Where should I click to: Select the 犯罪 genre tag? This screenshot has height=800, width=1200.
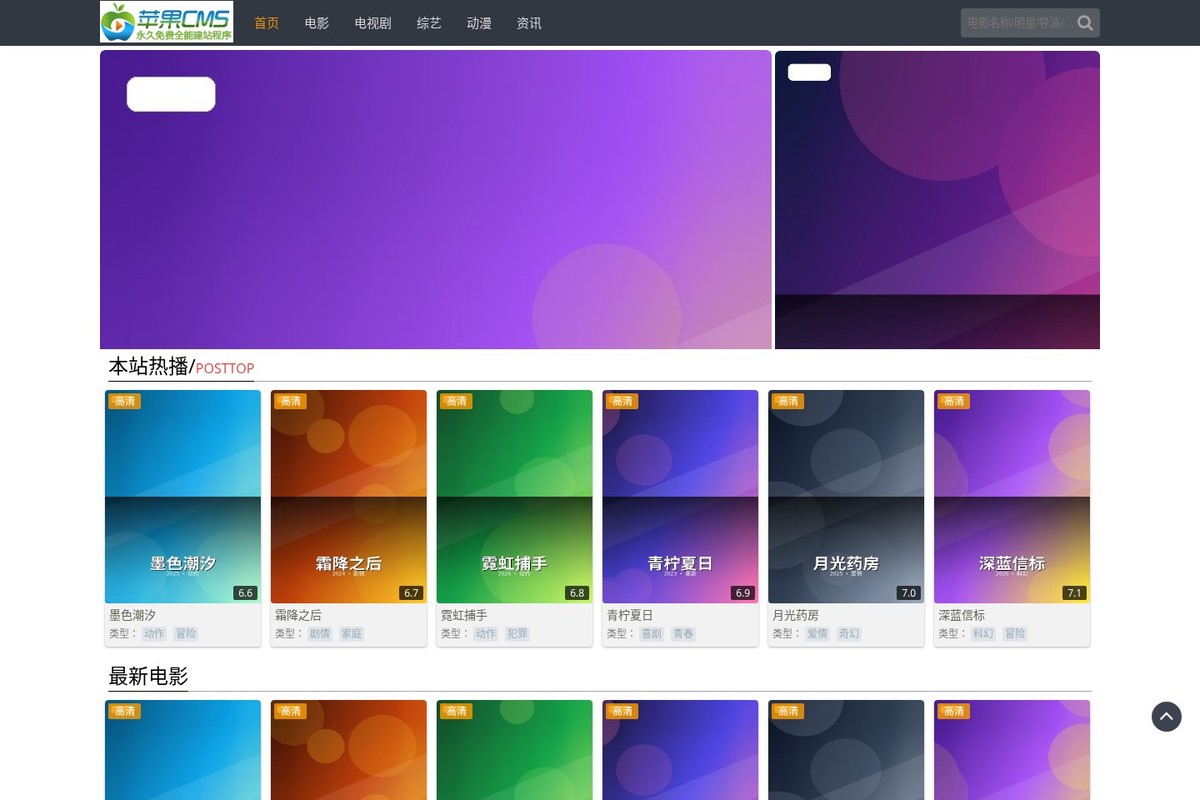(518, 634)
